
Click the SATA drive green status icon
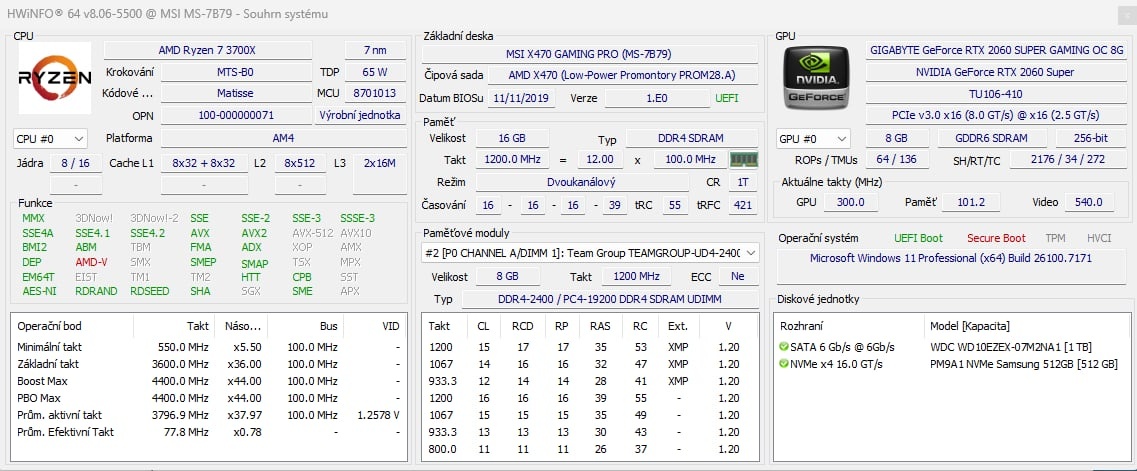pyautogui.click(x=784, y=347)
